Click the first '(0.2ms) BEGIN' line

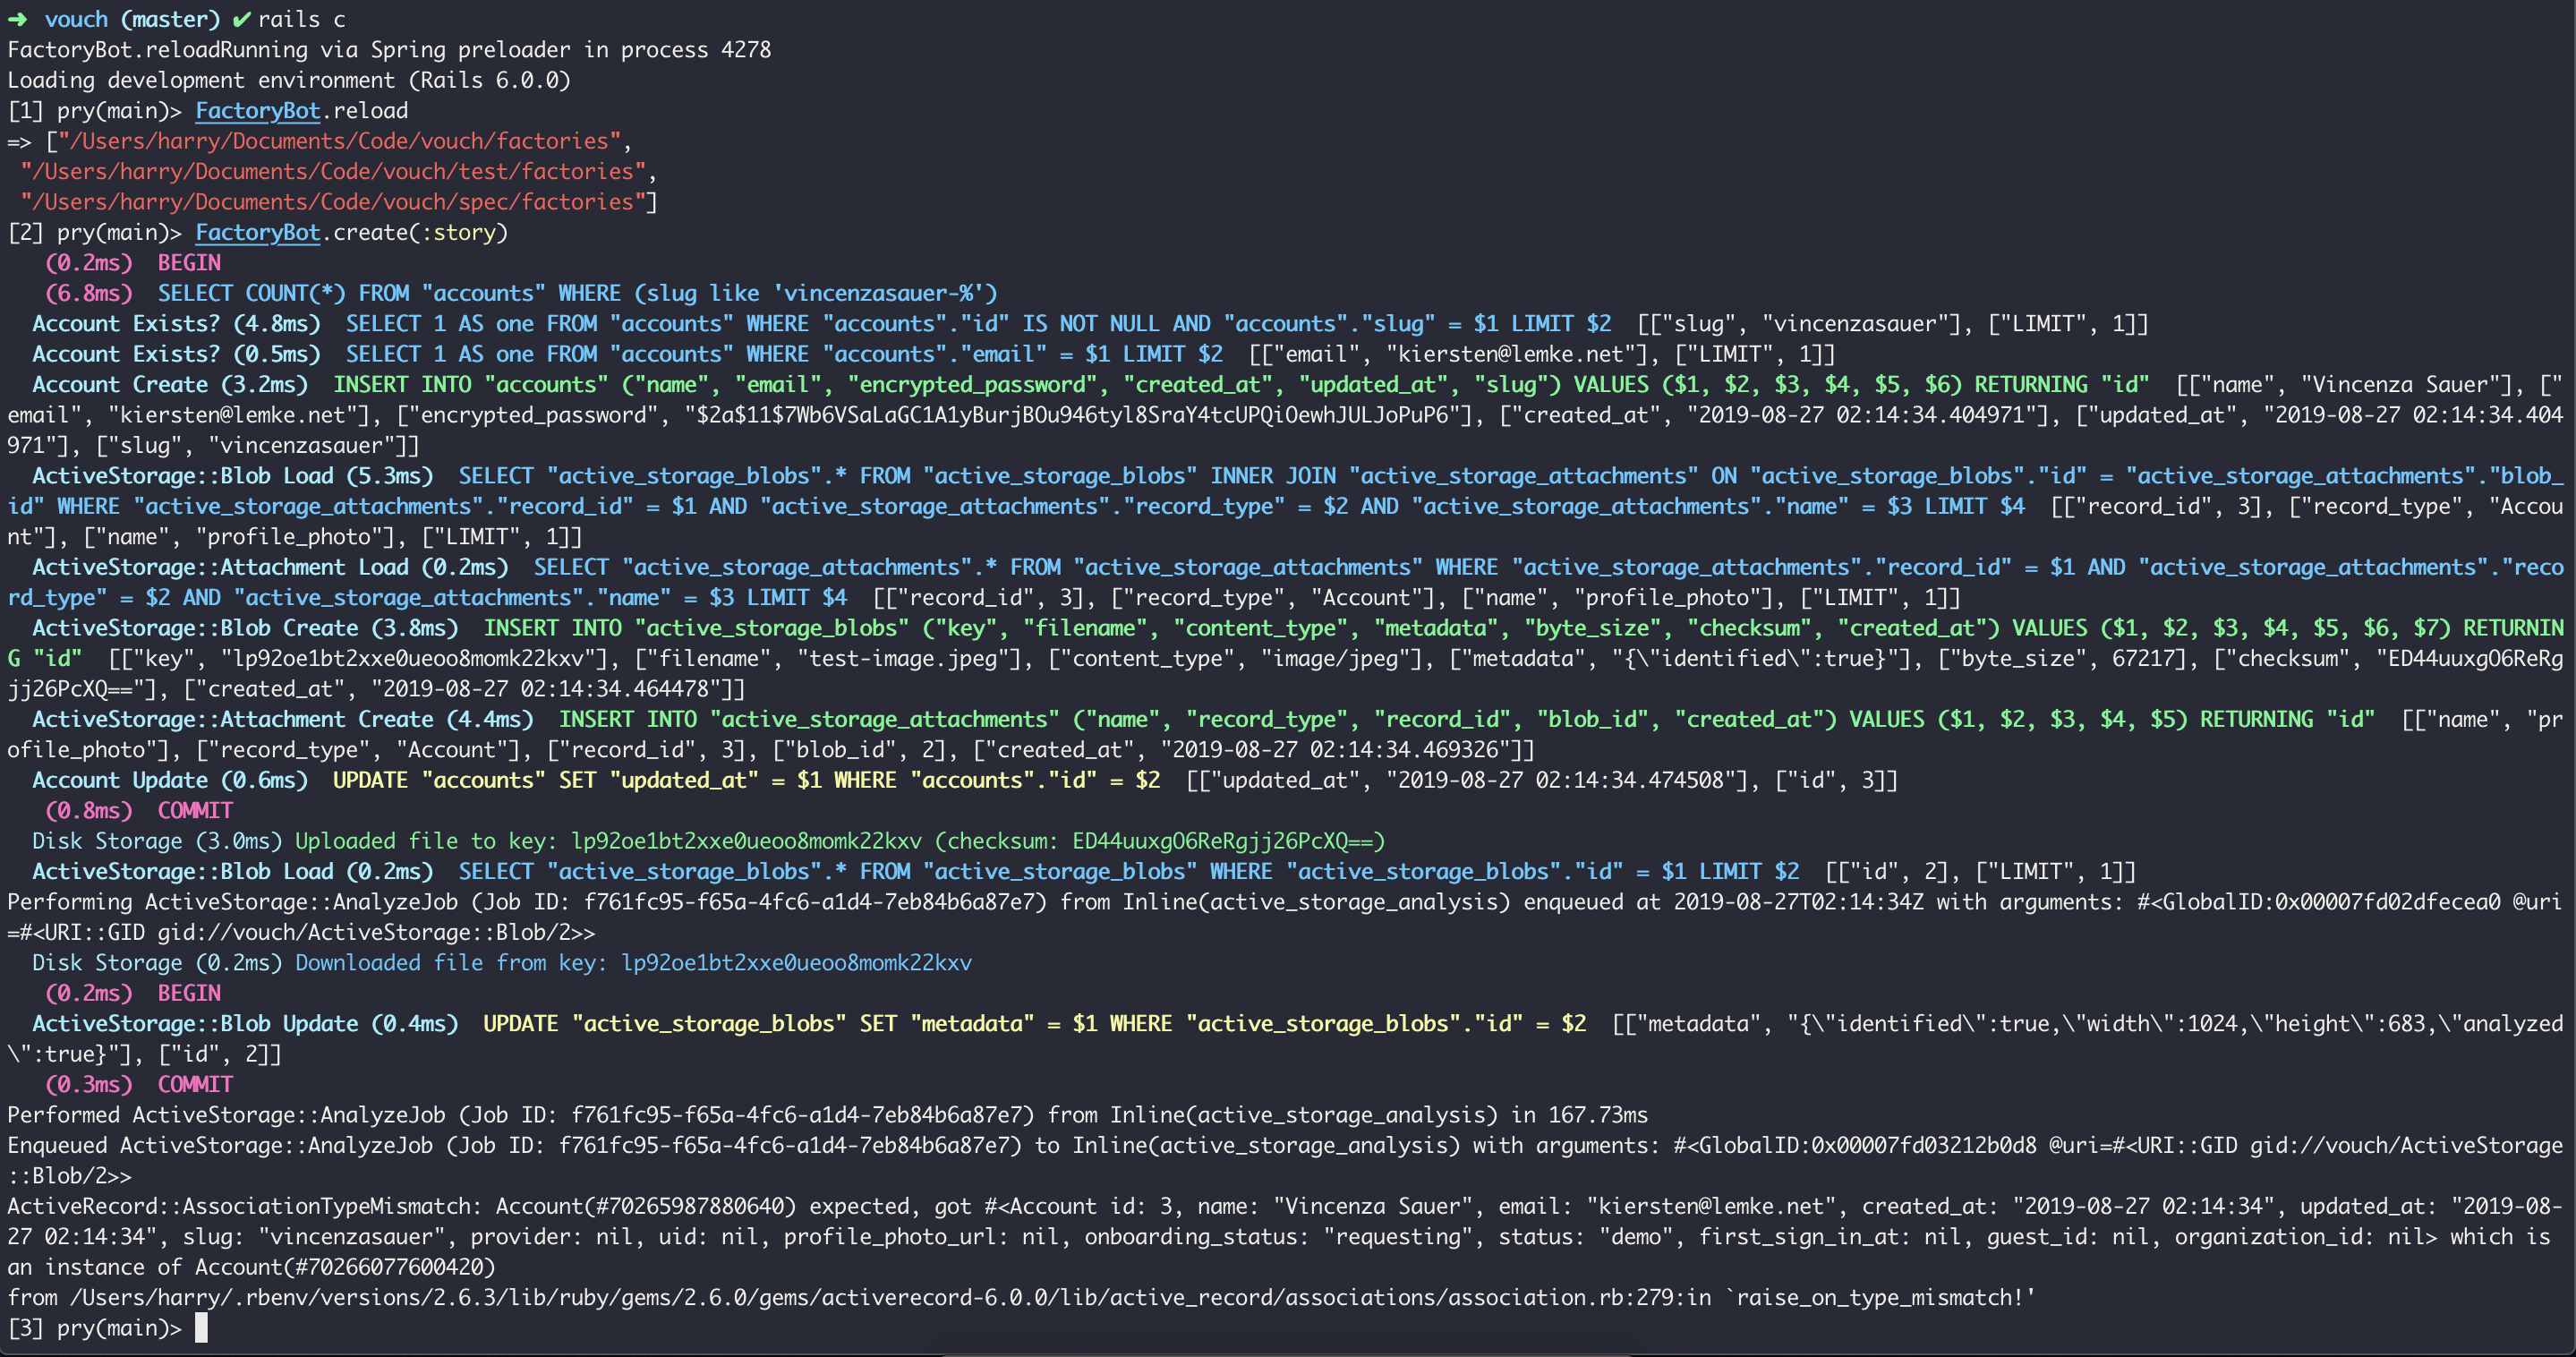point(133,262)
